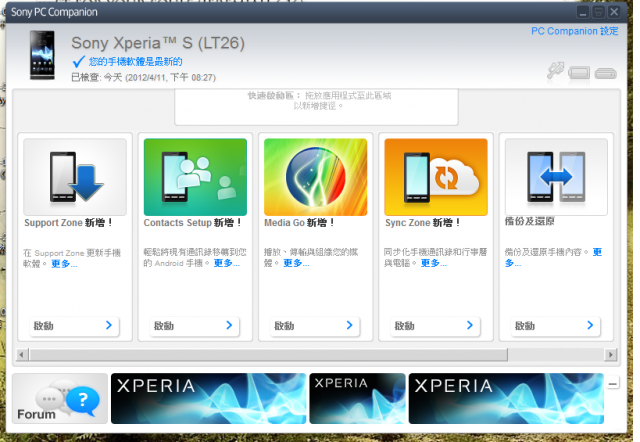Launch Support Zone with its start button
640x442 pixels.
[x=74, y=326]
